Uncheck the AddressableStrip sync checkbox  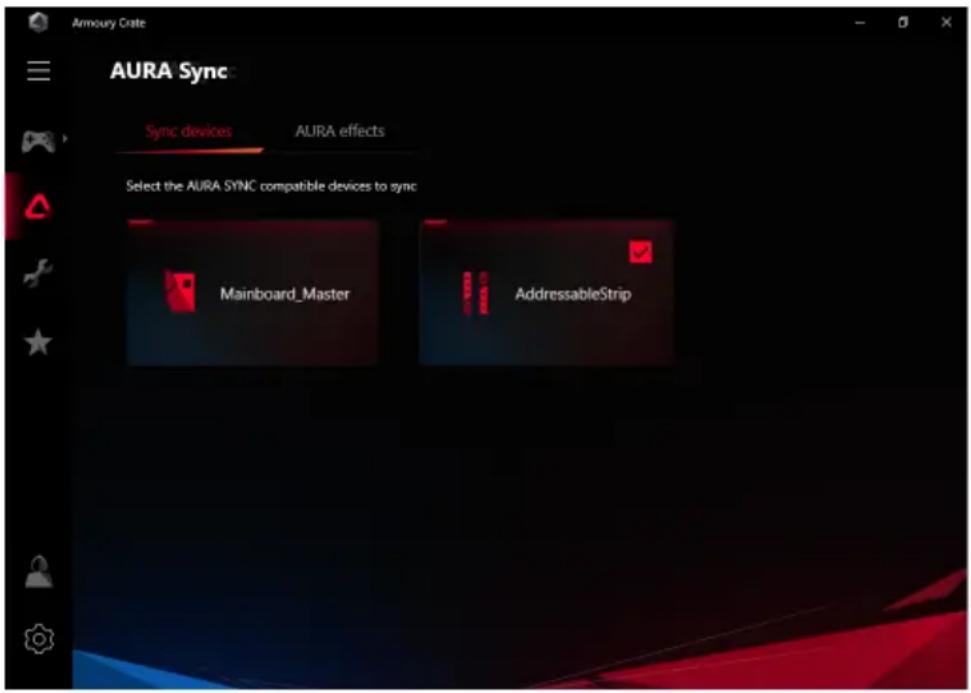pyautogui.click(x=640, y=252)
